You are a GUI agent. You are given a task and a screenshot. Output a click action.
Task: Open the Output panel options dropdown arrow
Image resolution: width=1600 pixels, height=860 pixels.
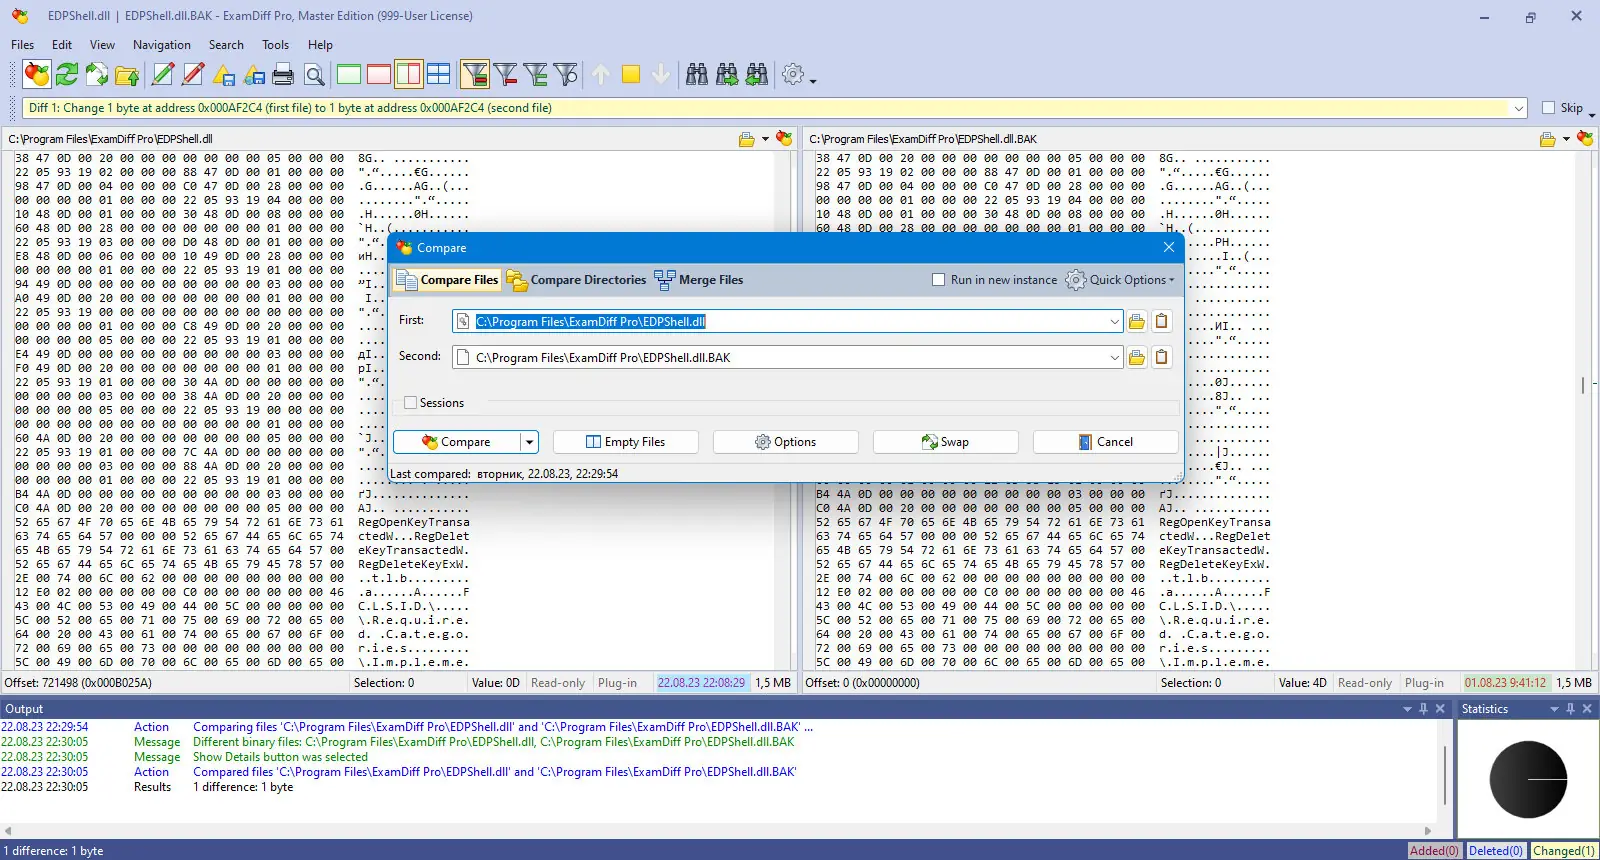[x=1407, y=709]
